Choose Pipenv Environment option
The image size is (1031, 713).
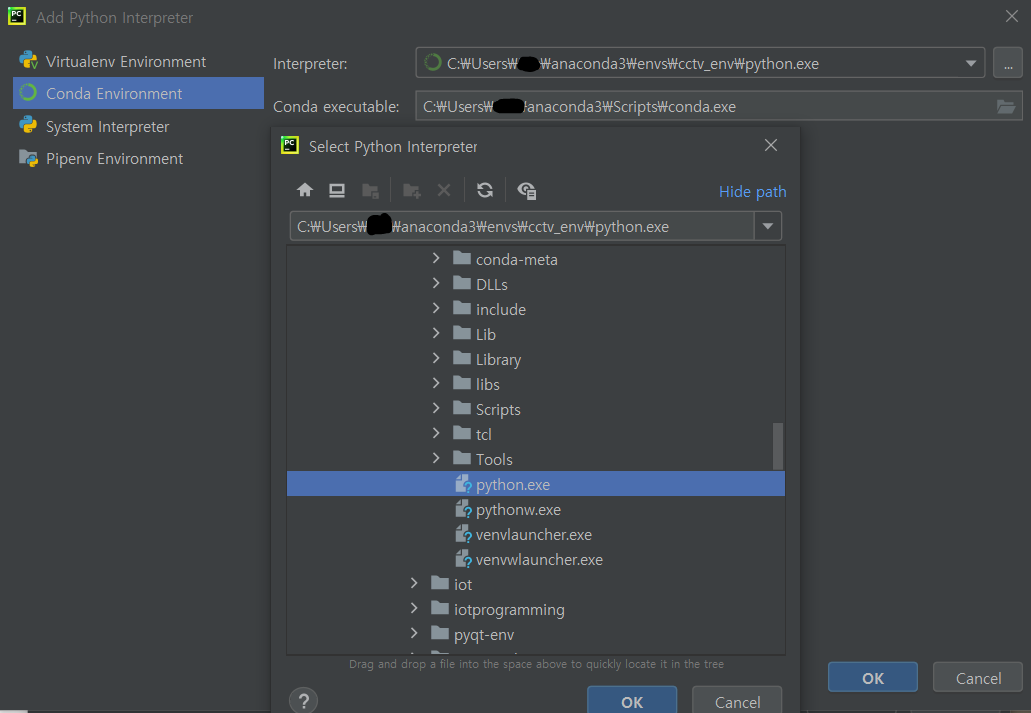tap(138, 159)
